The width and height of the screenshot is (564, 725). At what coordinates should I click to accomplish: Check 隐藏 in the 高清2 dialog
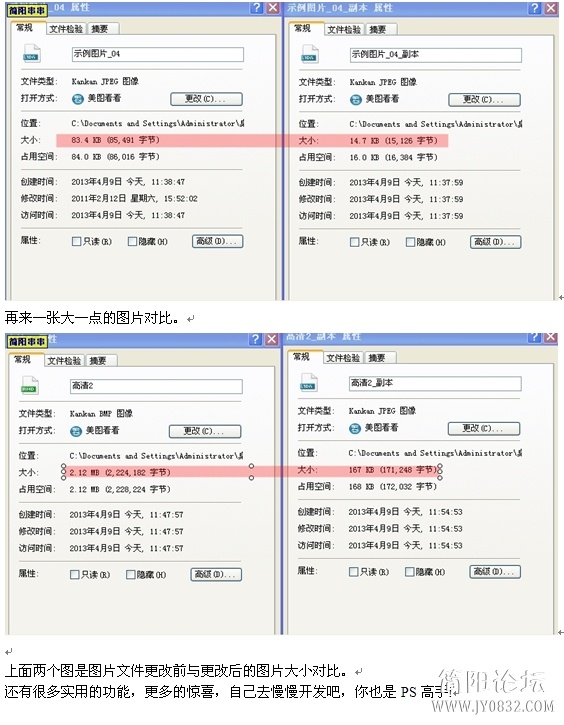tap(131, 574)
